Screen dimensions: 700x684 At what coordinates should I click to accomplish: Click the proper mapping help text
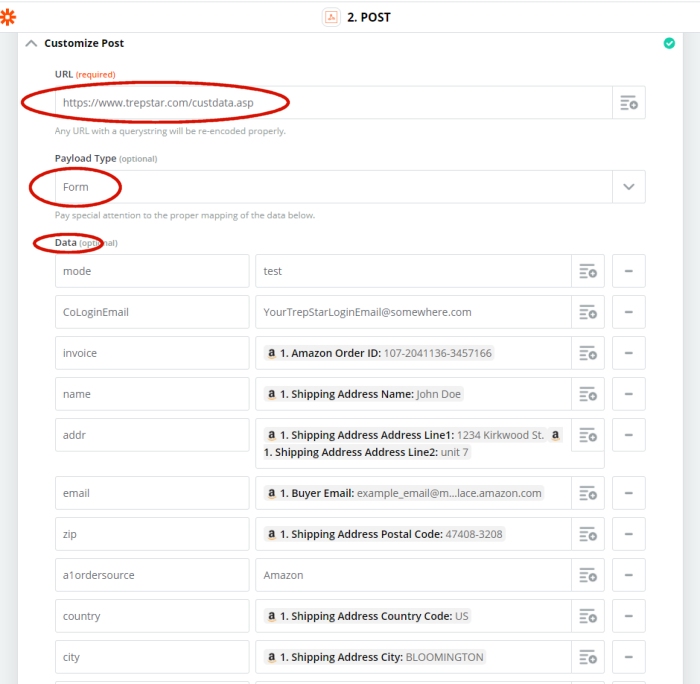pos(185,215)
